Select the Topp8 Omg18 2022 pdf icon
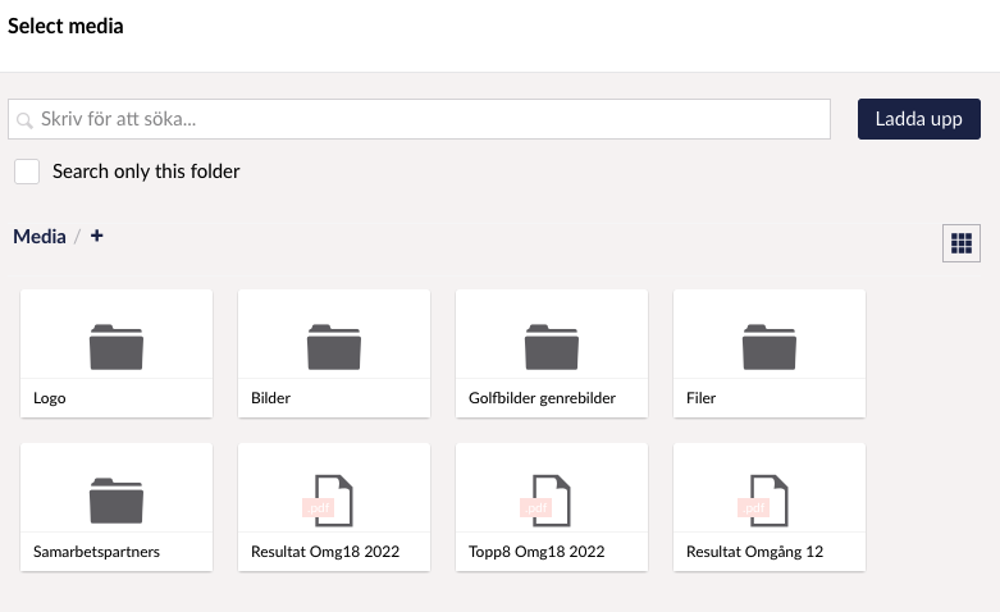 [545, 500]
